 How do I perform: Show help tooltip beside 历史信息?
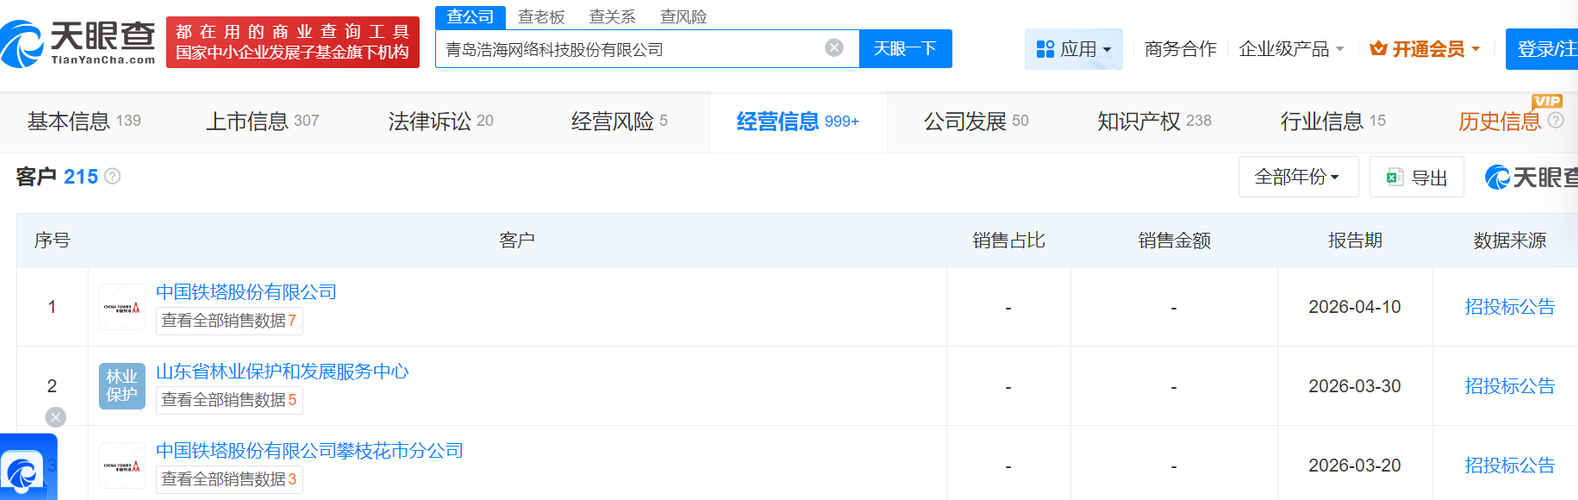1556,121
